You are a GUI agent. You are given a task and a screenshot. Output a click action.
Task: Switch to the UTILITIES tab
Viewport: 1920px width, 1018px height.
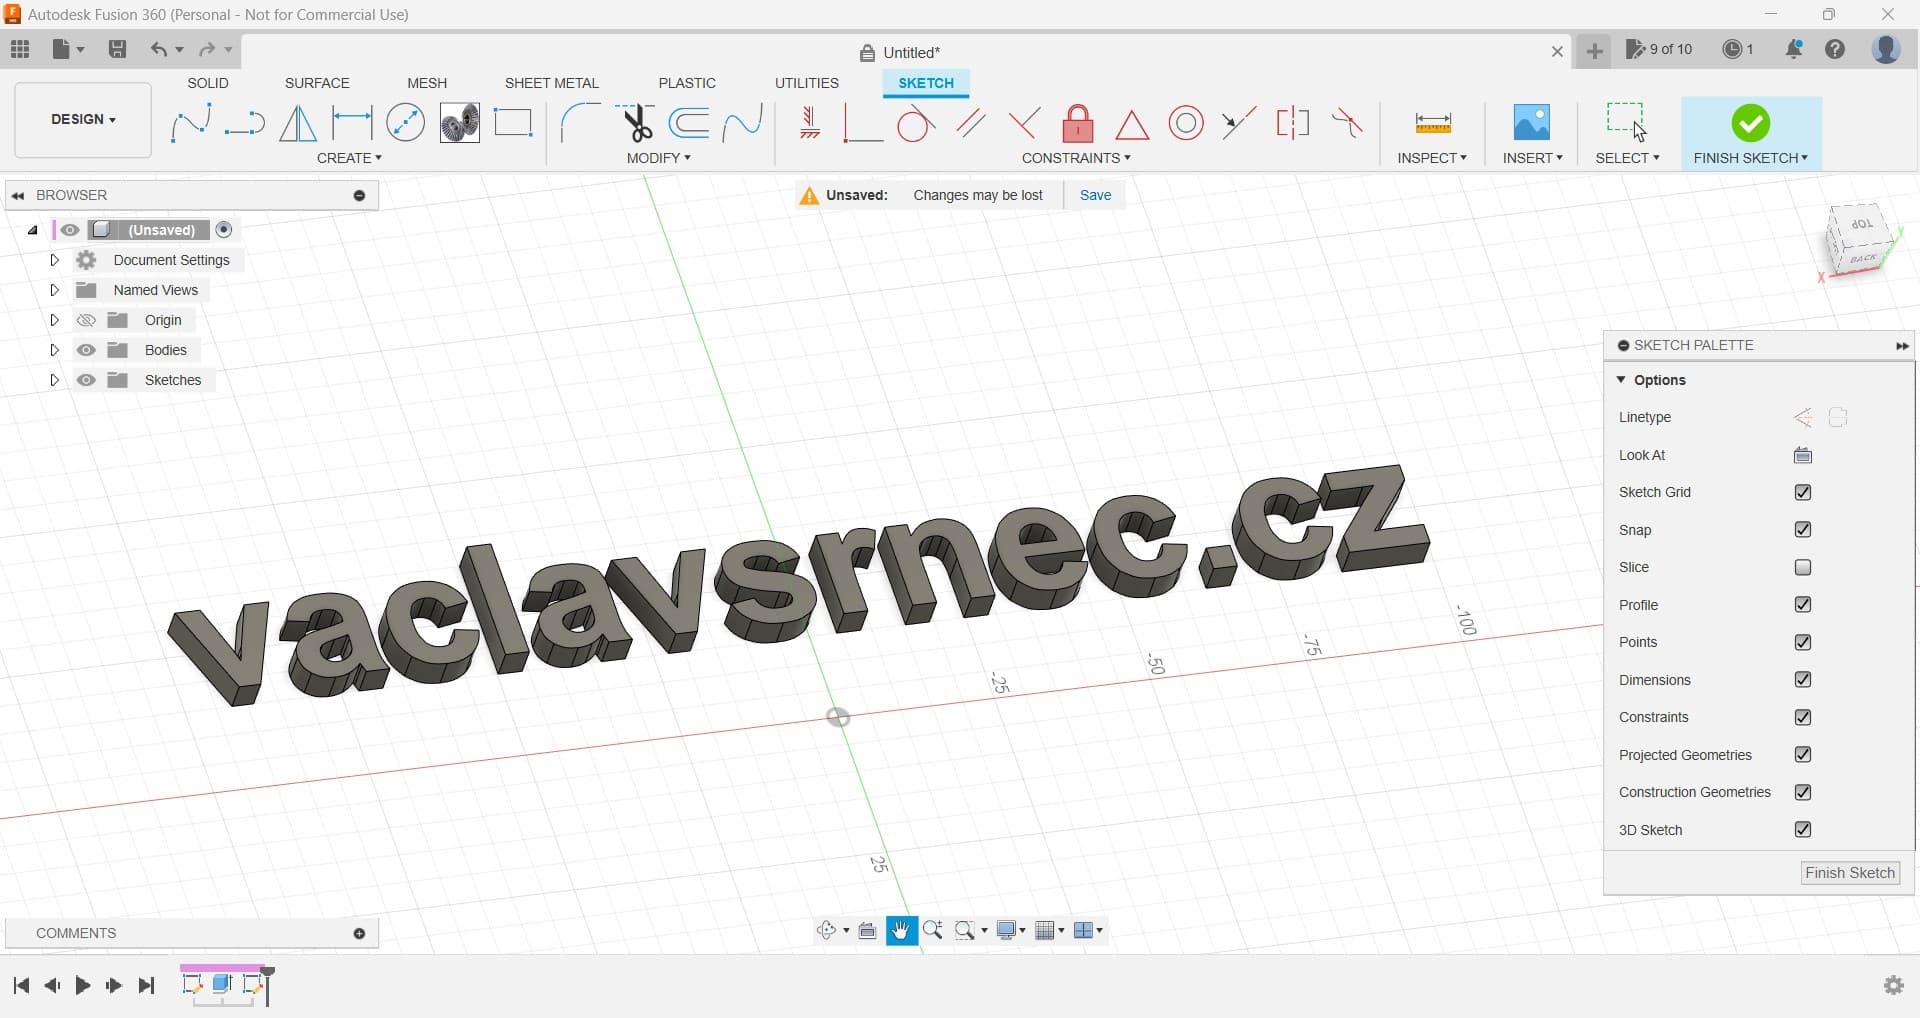[x=807, y=83]
